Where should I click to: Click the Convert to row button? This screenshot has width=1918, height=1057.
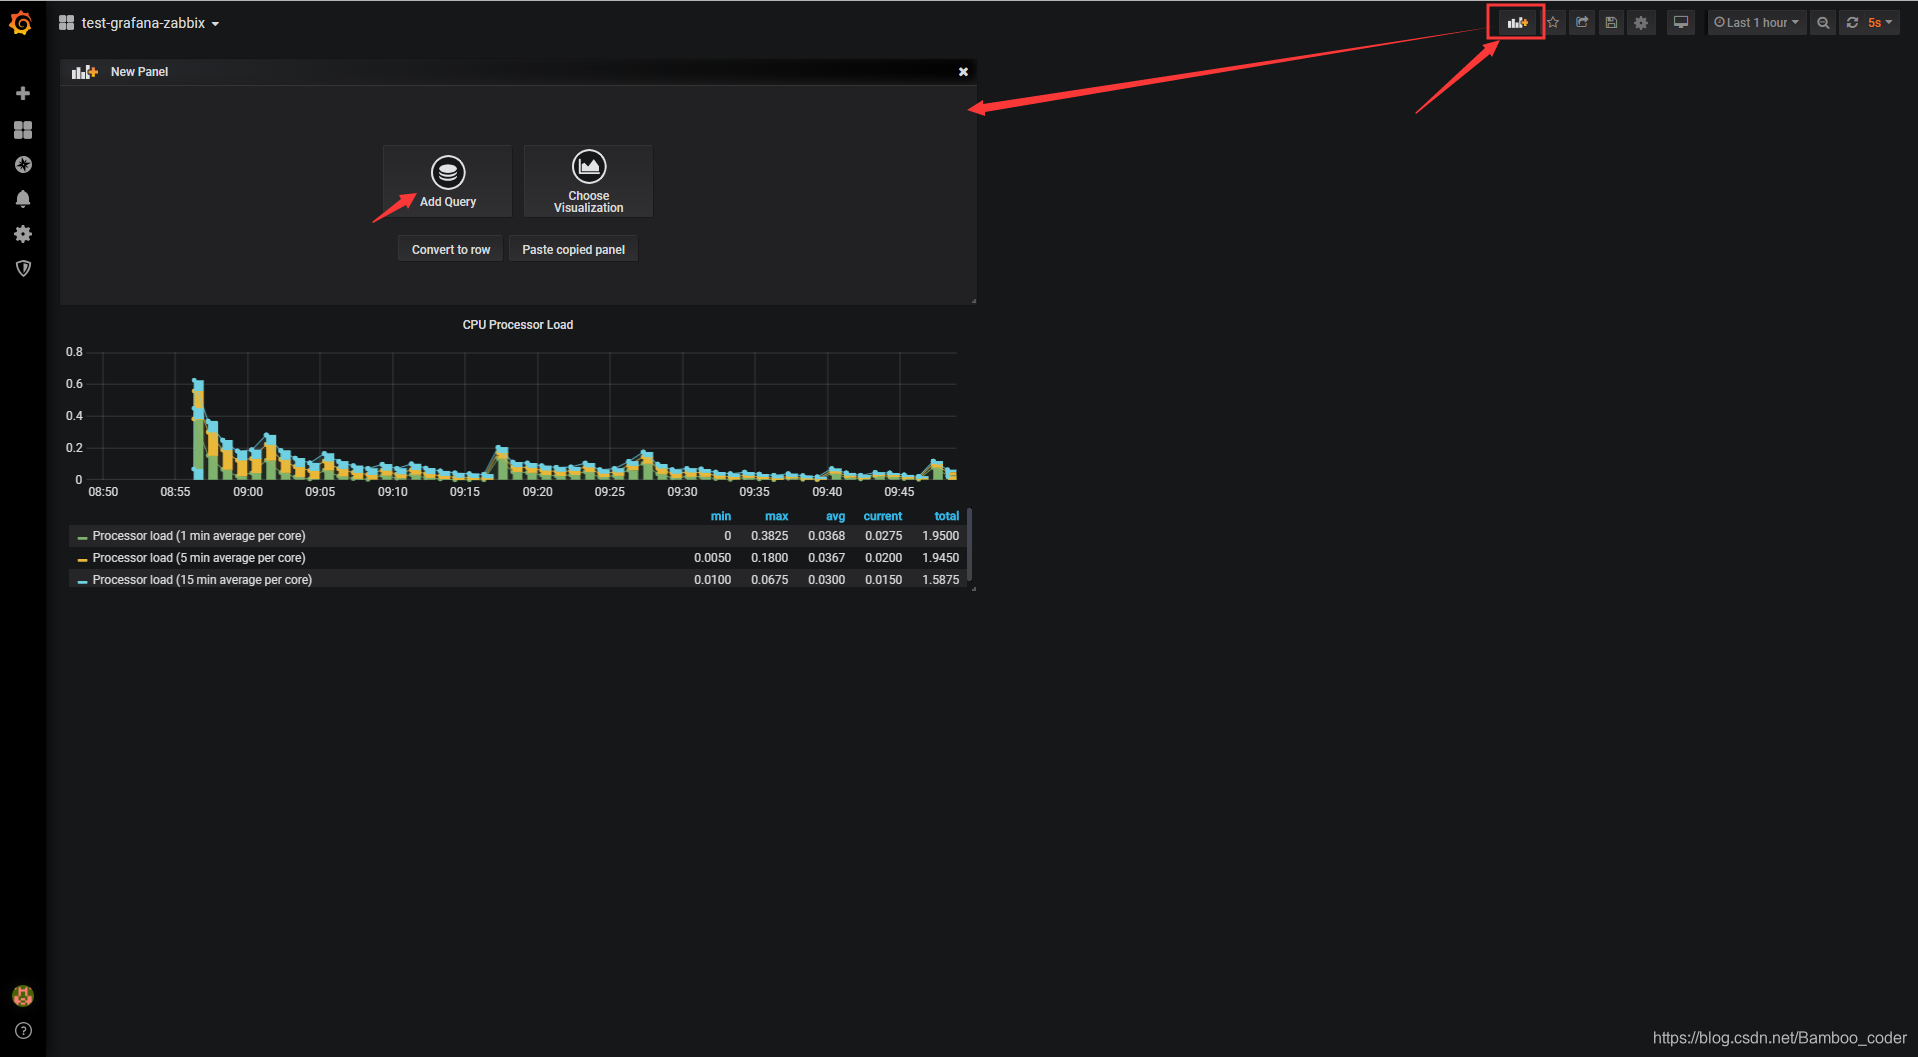451,249
